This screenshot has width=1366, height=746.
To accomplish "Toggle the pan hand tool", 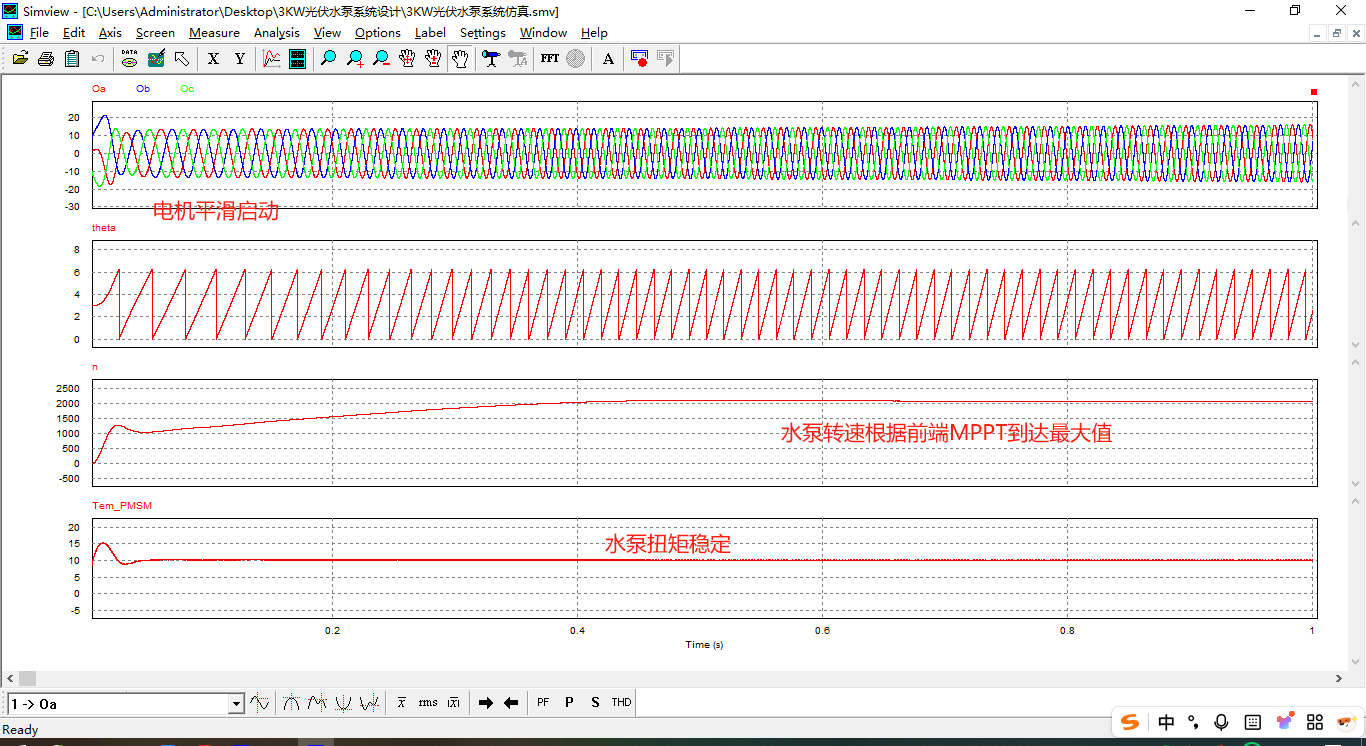I will click(x=460, y=59).
